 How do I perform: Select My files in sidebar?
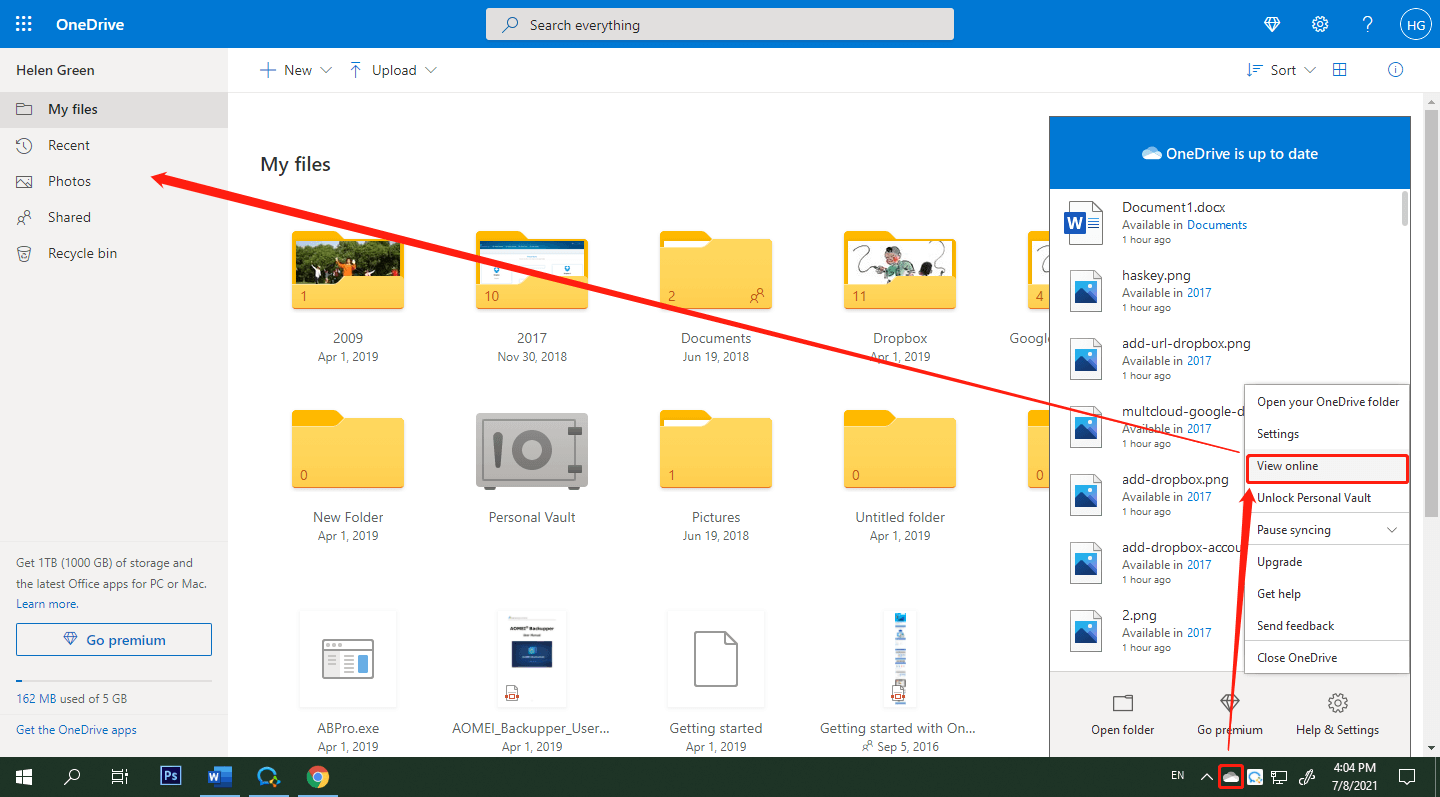point(114,109)
